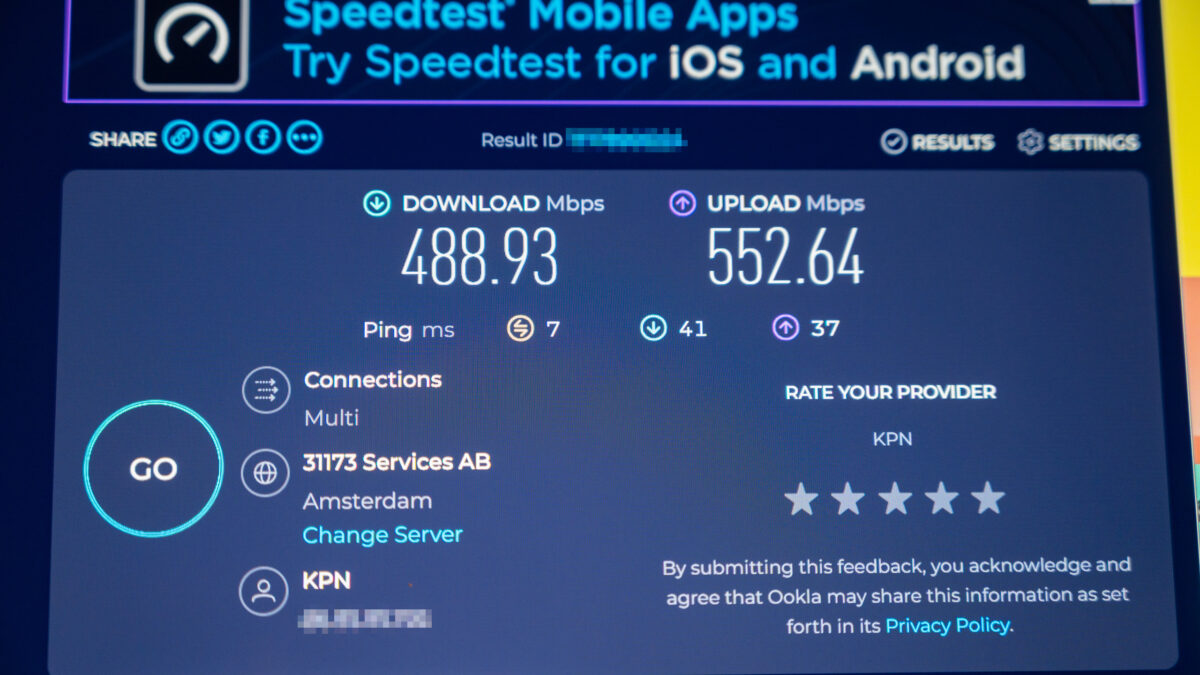Open the Settings page
Screen dimensions: 1200x675
click(x=1078, y=142)
